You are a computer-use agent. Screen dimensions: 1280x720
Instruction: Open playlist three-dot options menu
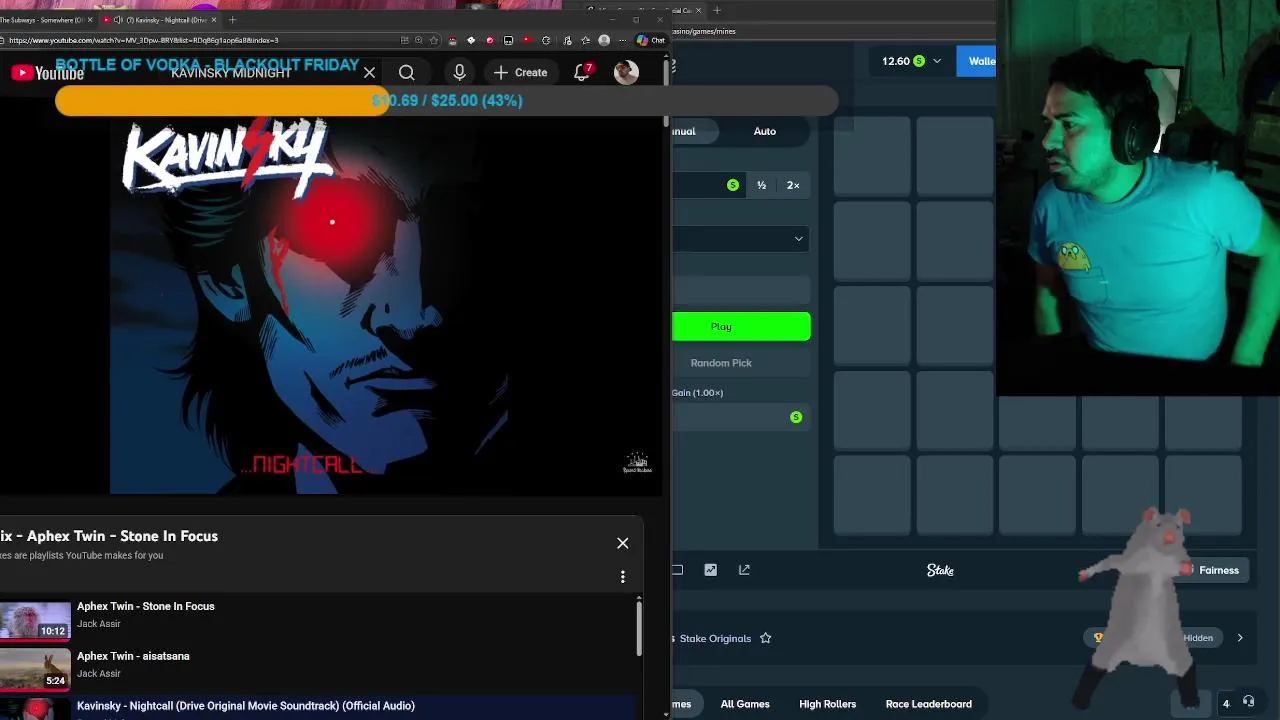(622, 576)
